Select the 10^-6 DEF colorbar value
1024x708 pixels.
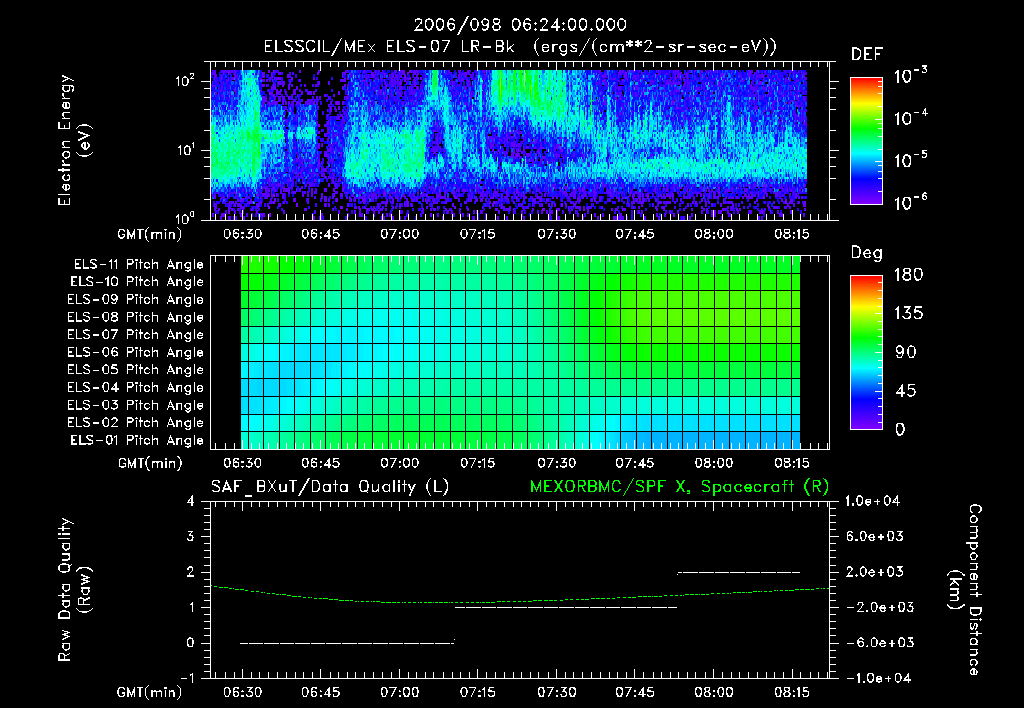tap(910, 202)
